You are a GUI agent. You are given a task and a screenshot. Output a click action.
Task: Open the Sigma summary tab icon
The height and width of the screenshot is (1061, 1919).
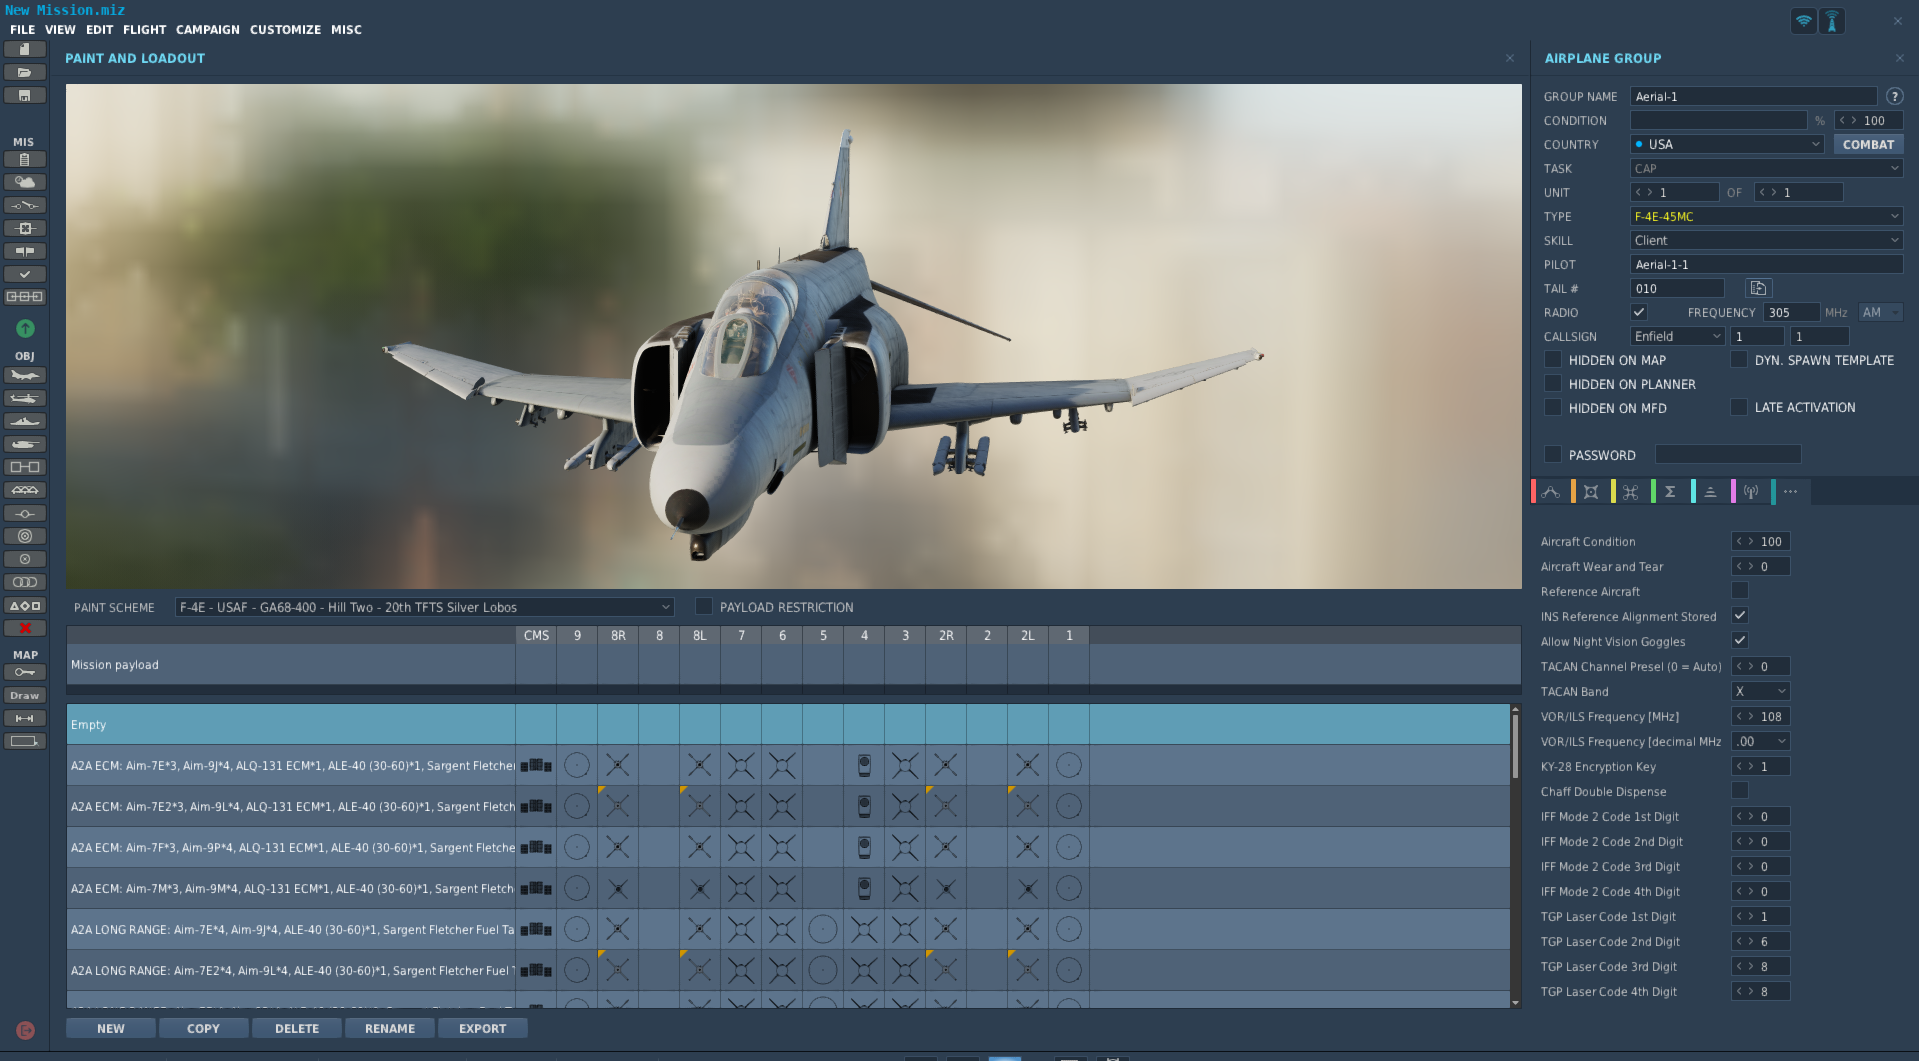click(1670, 491)
